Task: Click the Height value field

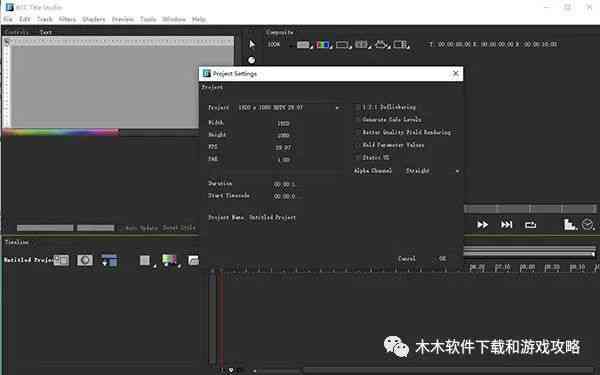Action: coord(284,135)
